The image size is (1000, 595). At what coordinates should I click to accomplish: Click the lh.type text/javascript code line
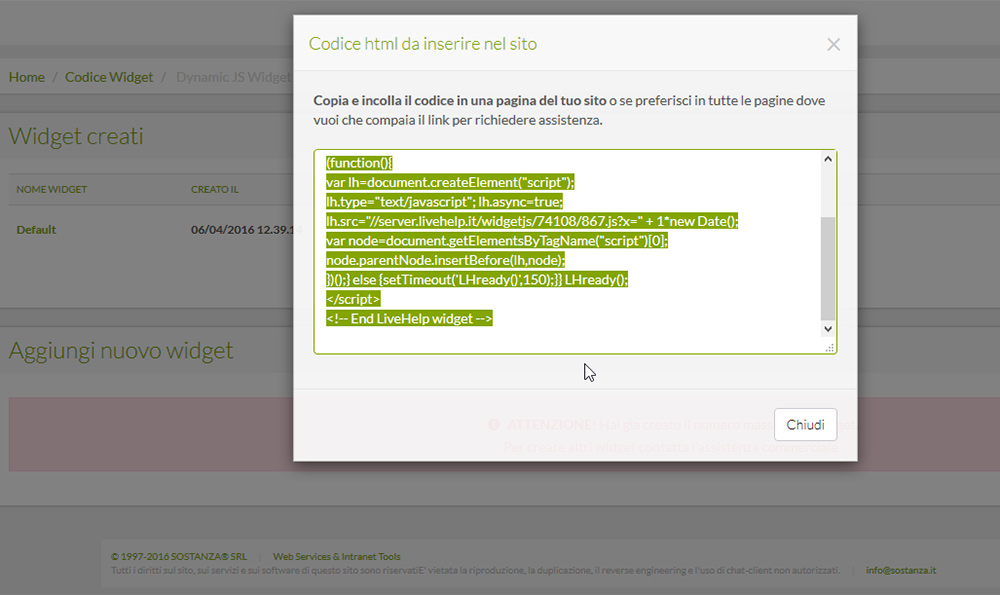tap(445, 202)
